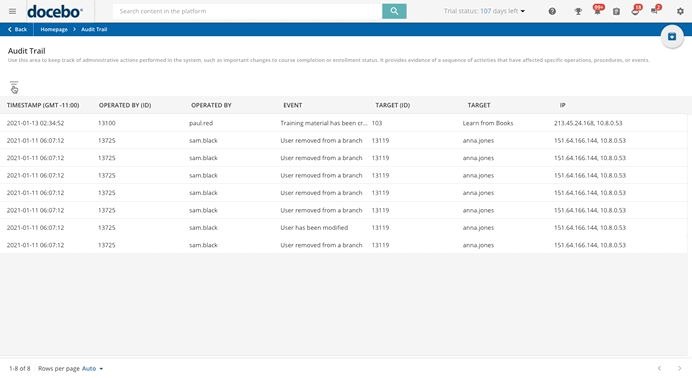Click the round blue archive button
The width and height of the screenshot is (692, 378).
point(672,37)
